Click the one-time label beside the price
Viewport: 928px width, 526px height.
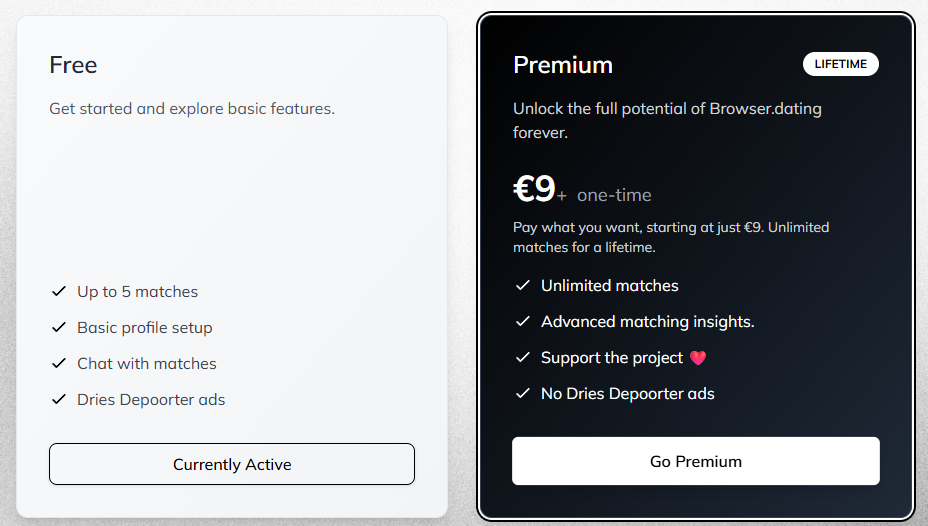pos(614,195)
